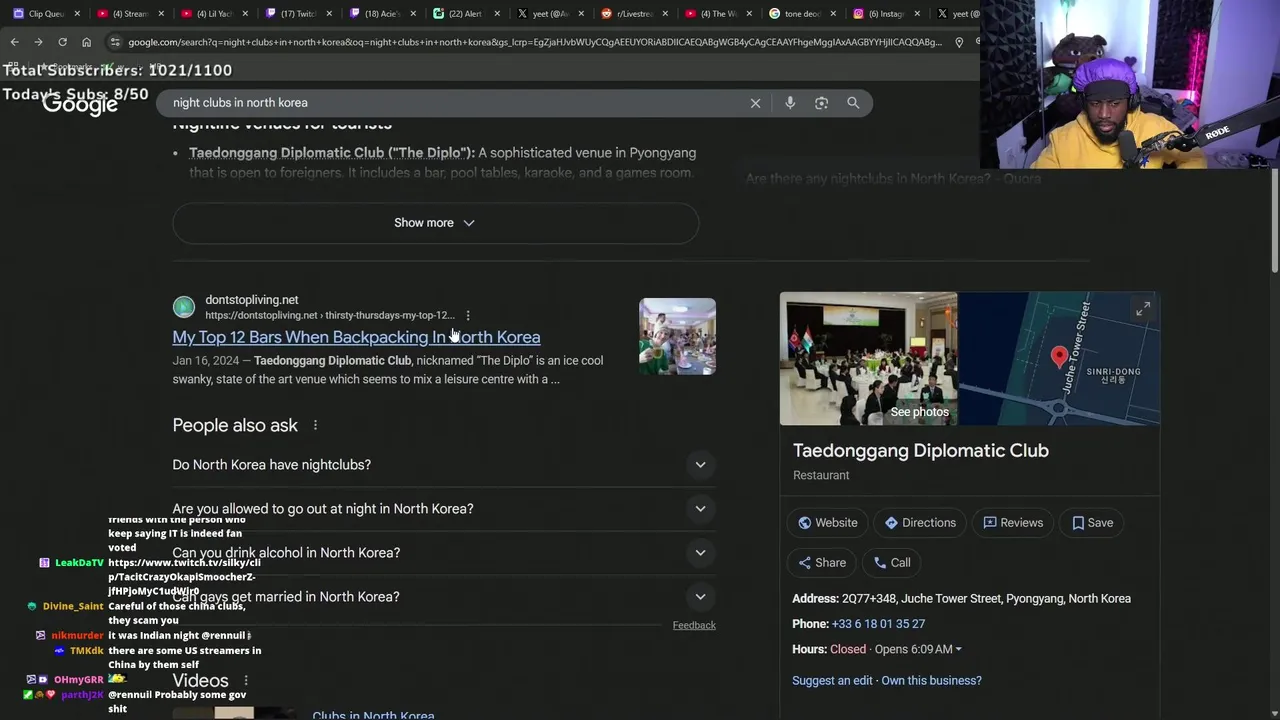Submit search with the magnifier icon
Image resolution: width=1280 pixels, height=720 pixels.
click(x=853, y=103)
